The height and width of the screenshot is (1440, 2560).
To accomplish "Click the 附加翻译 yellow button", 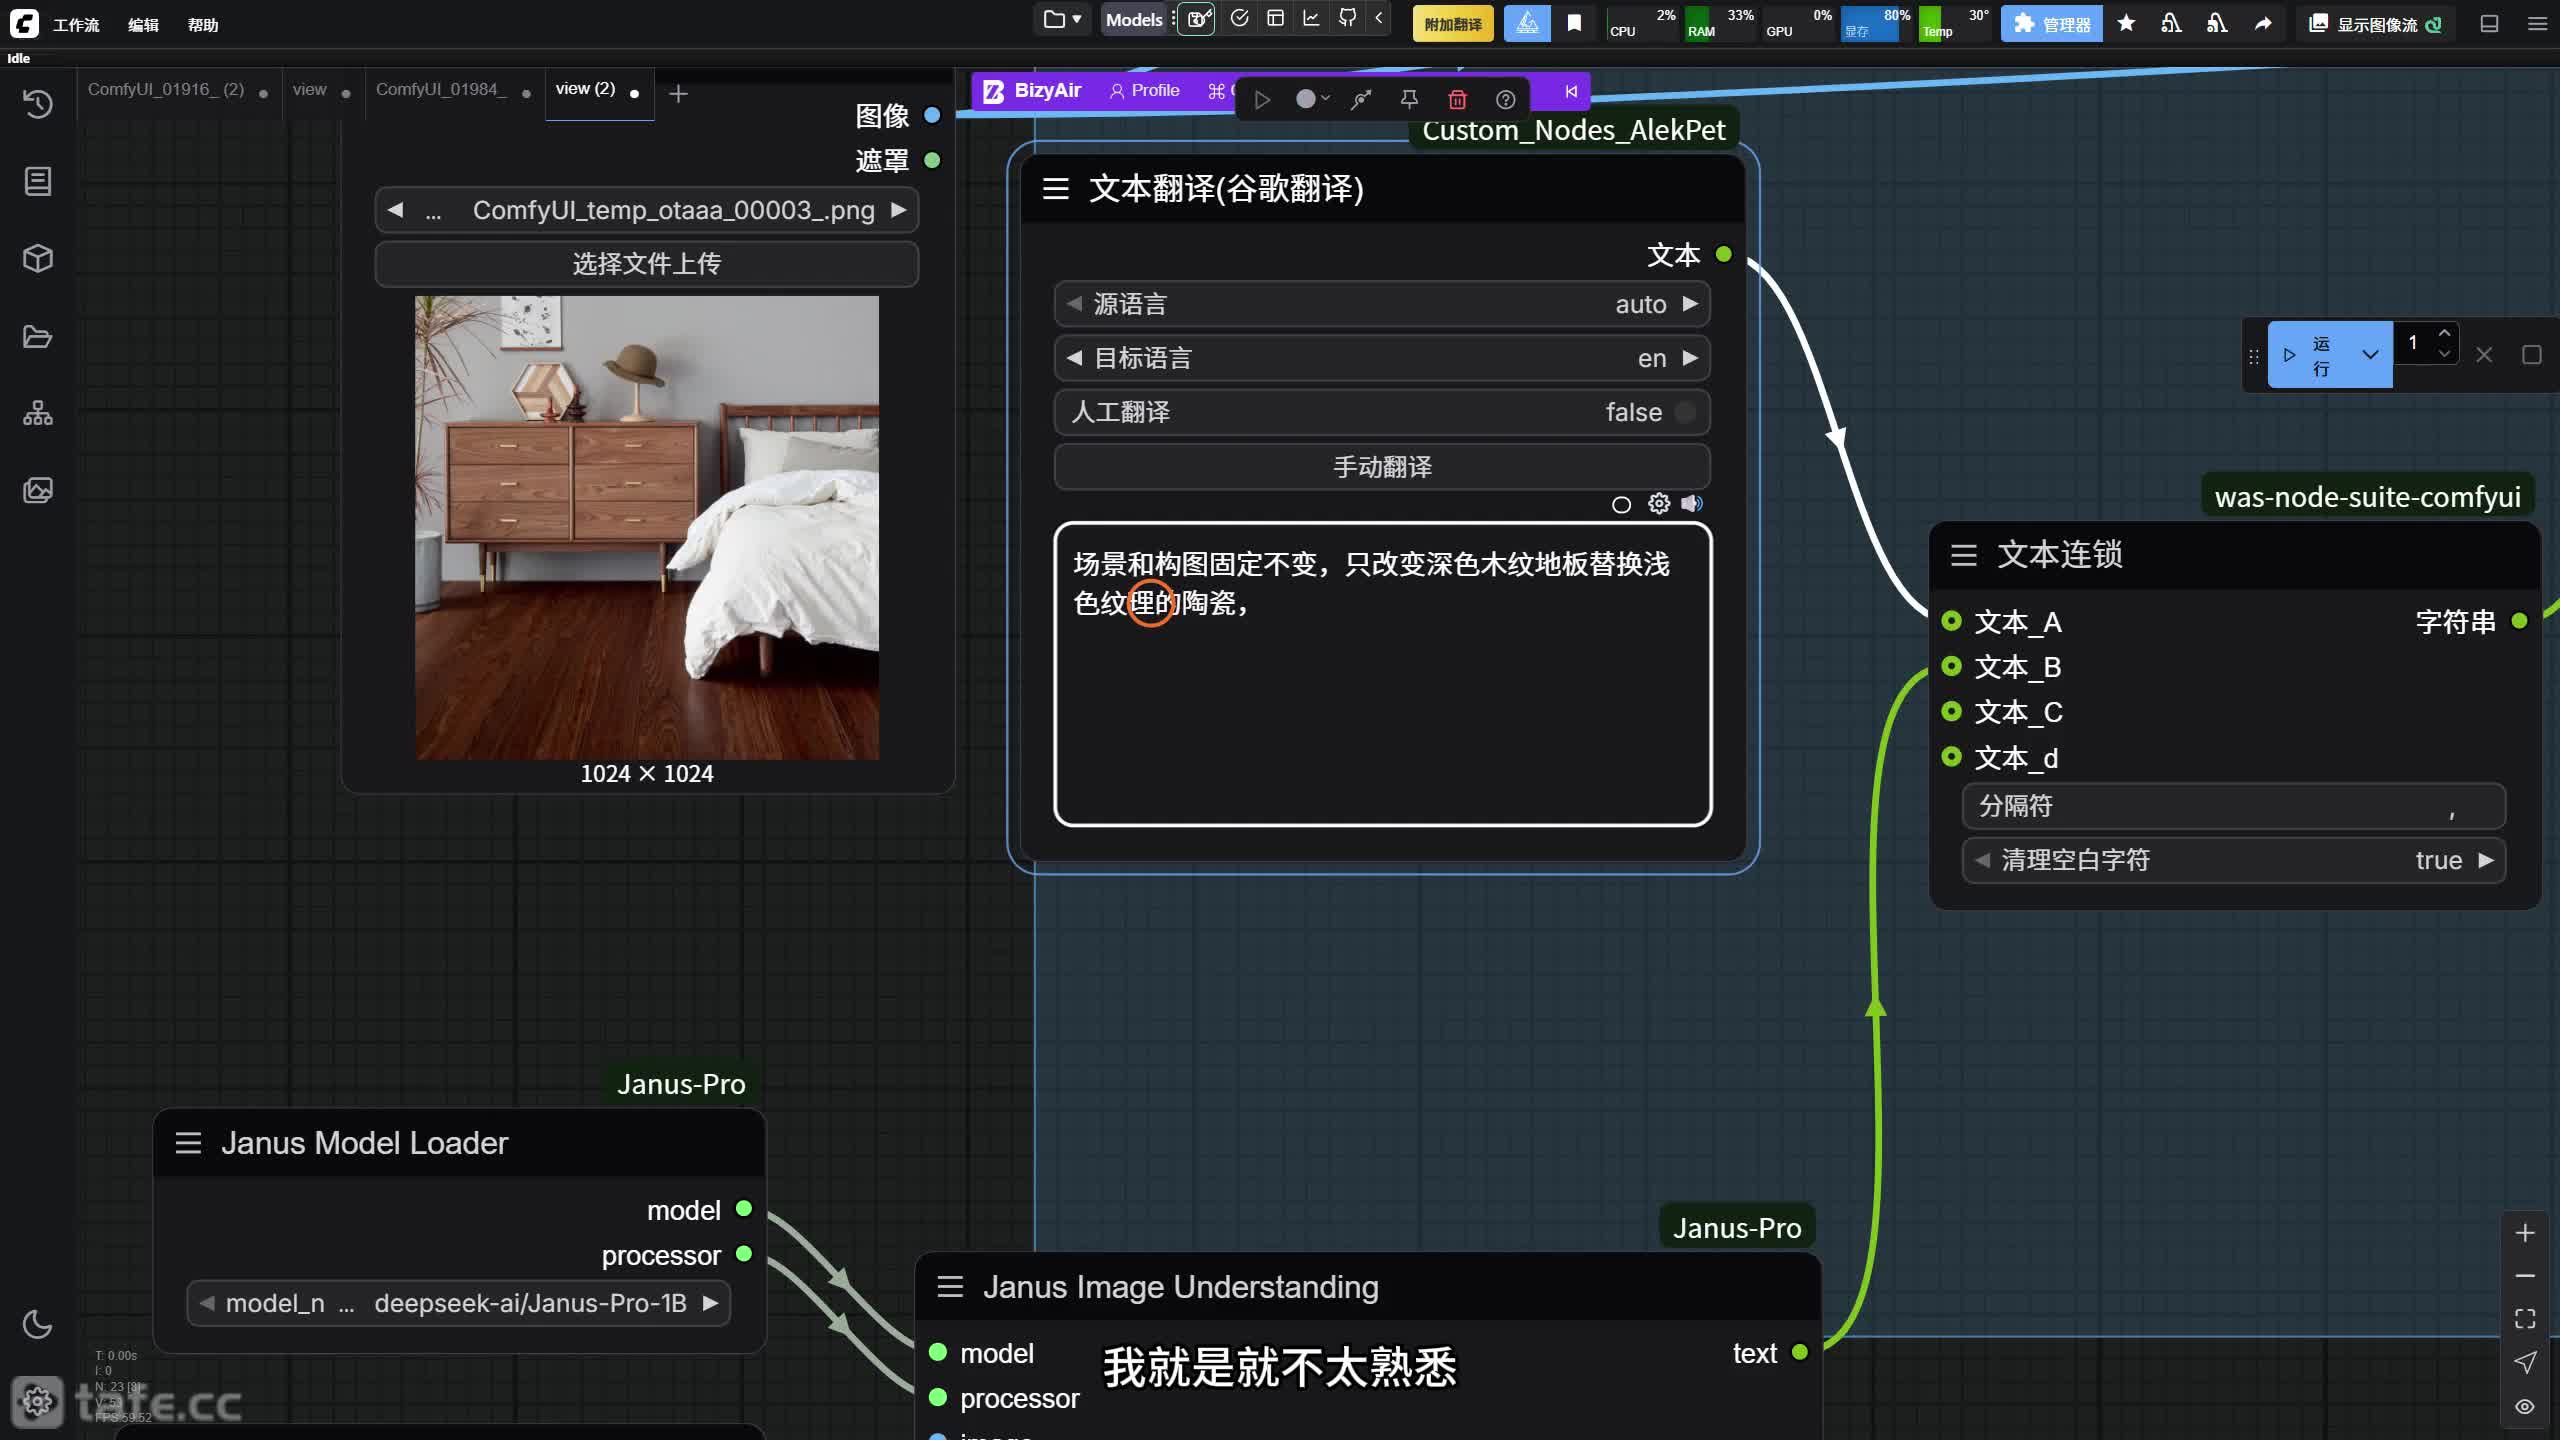I will click(1452, 23).
